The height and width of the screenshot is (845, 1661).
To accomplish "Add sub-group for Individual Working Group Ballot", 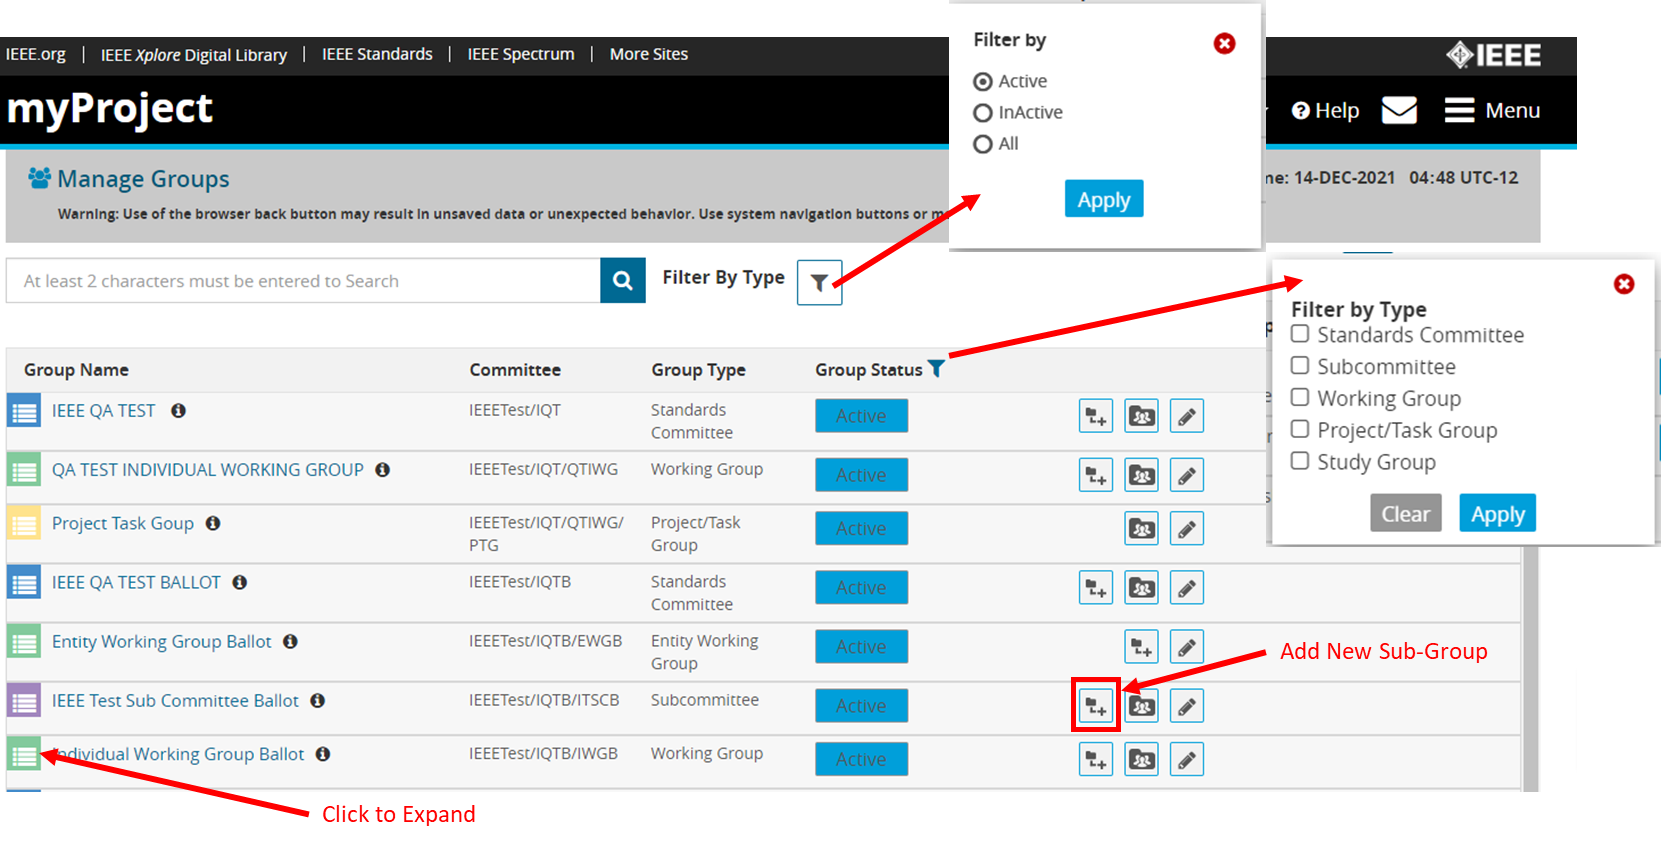I will pyautogui.click(x=1096, y=760).
